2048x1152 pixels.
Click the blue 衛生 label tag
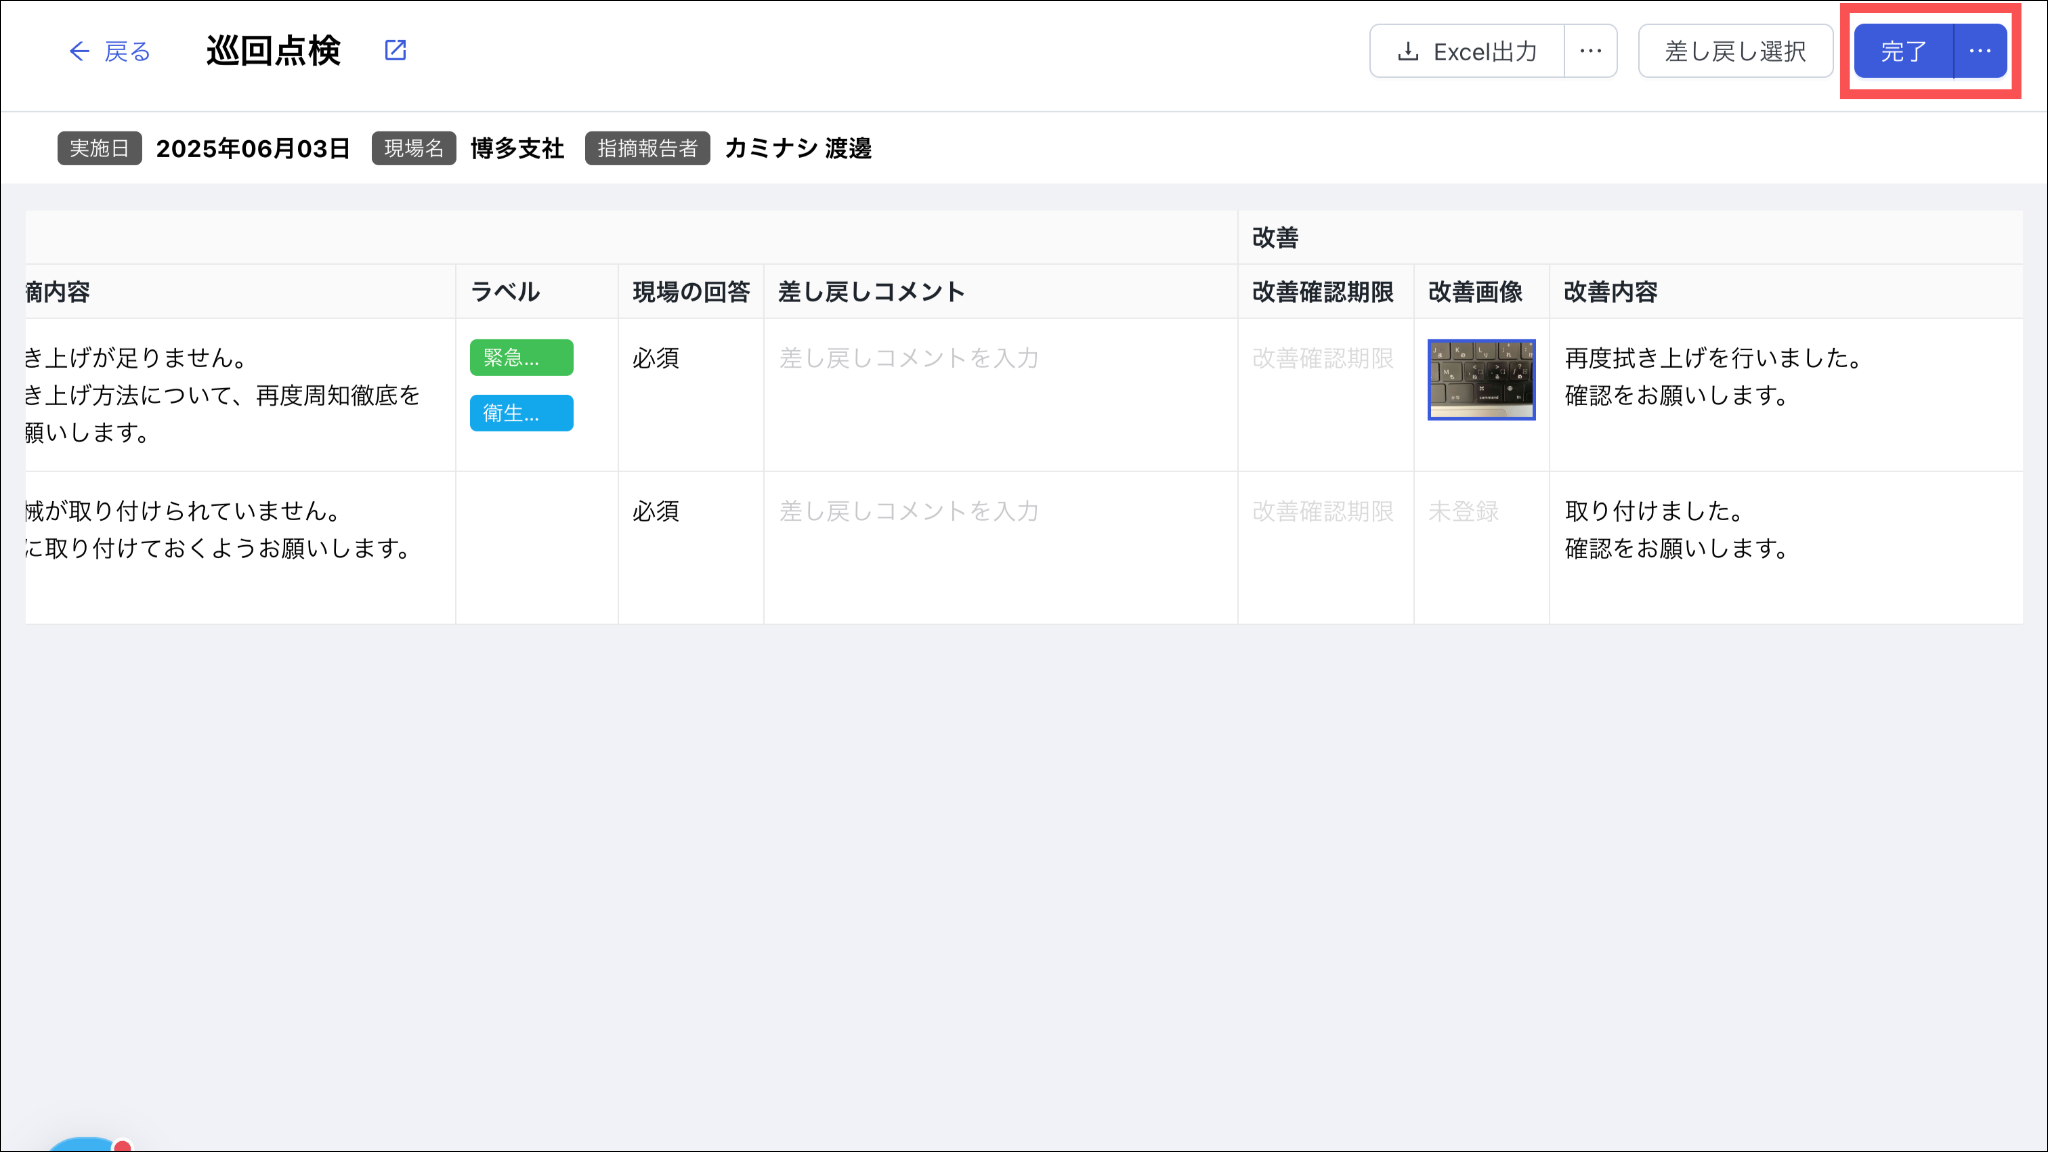pos(521,413)
